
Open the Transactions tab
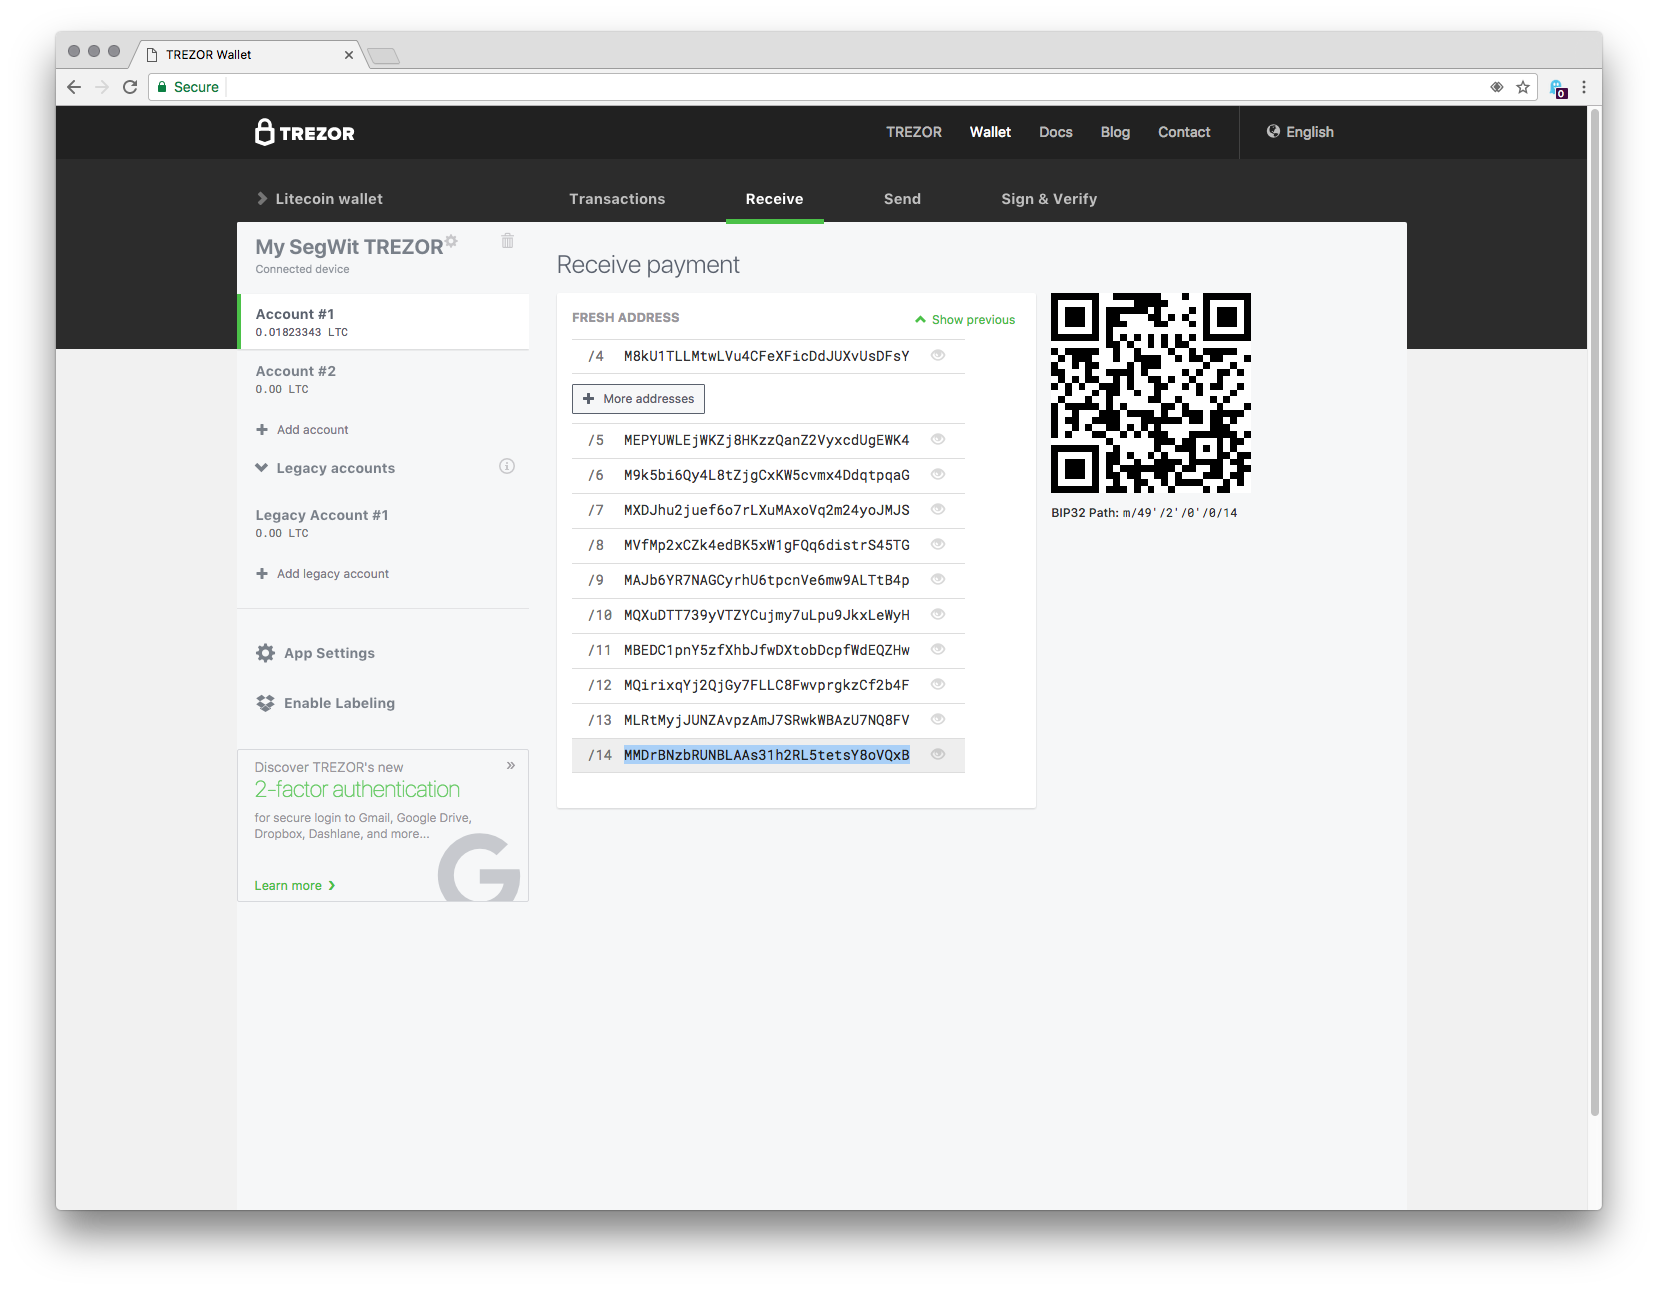click(x=617, y=199)
